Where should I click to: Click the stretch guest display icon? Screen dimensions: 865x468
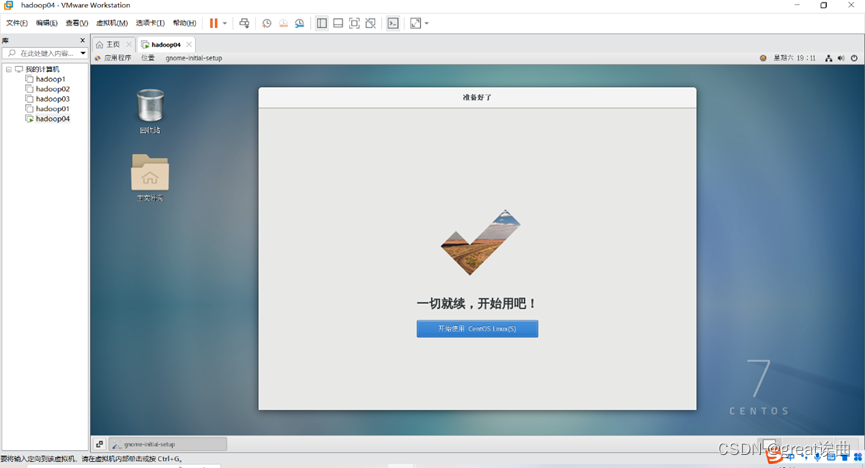[x=415, y=23]
